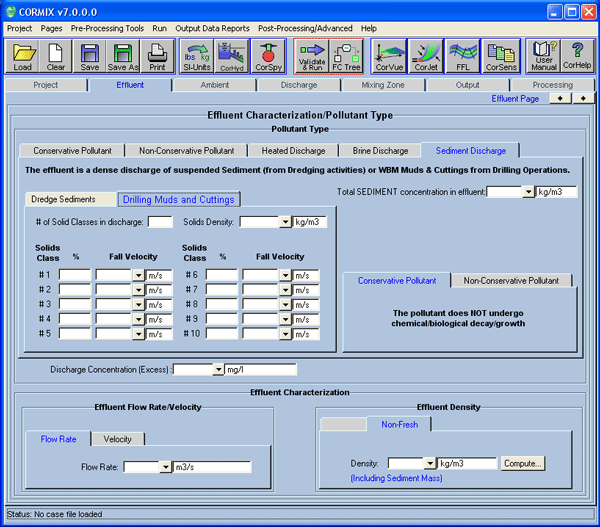The width and height of the screenshot is (600, 527).
Task: Click the Discharge Concentration mg/l unit field
Action: [261, 370]
